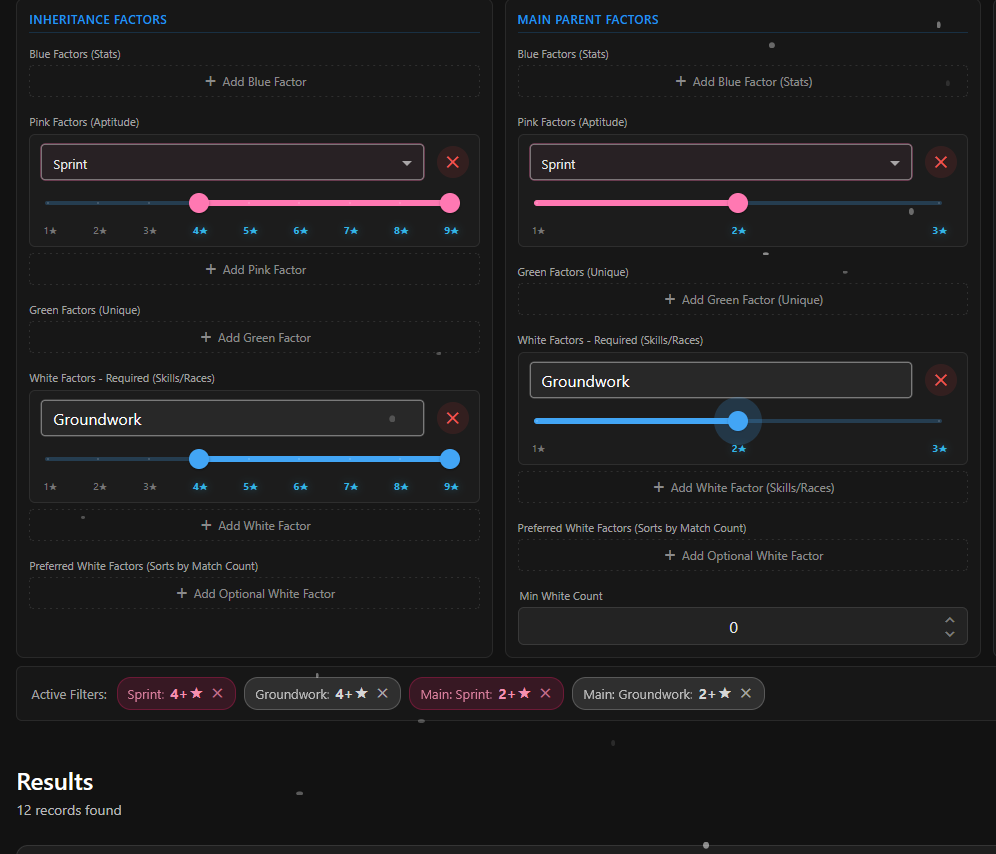996x854 pixels.
Task: Click the Inheritance Sprint slider minimum handle at 4★
Action: point(199,203)
